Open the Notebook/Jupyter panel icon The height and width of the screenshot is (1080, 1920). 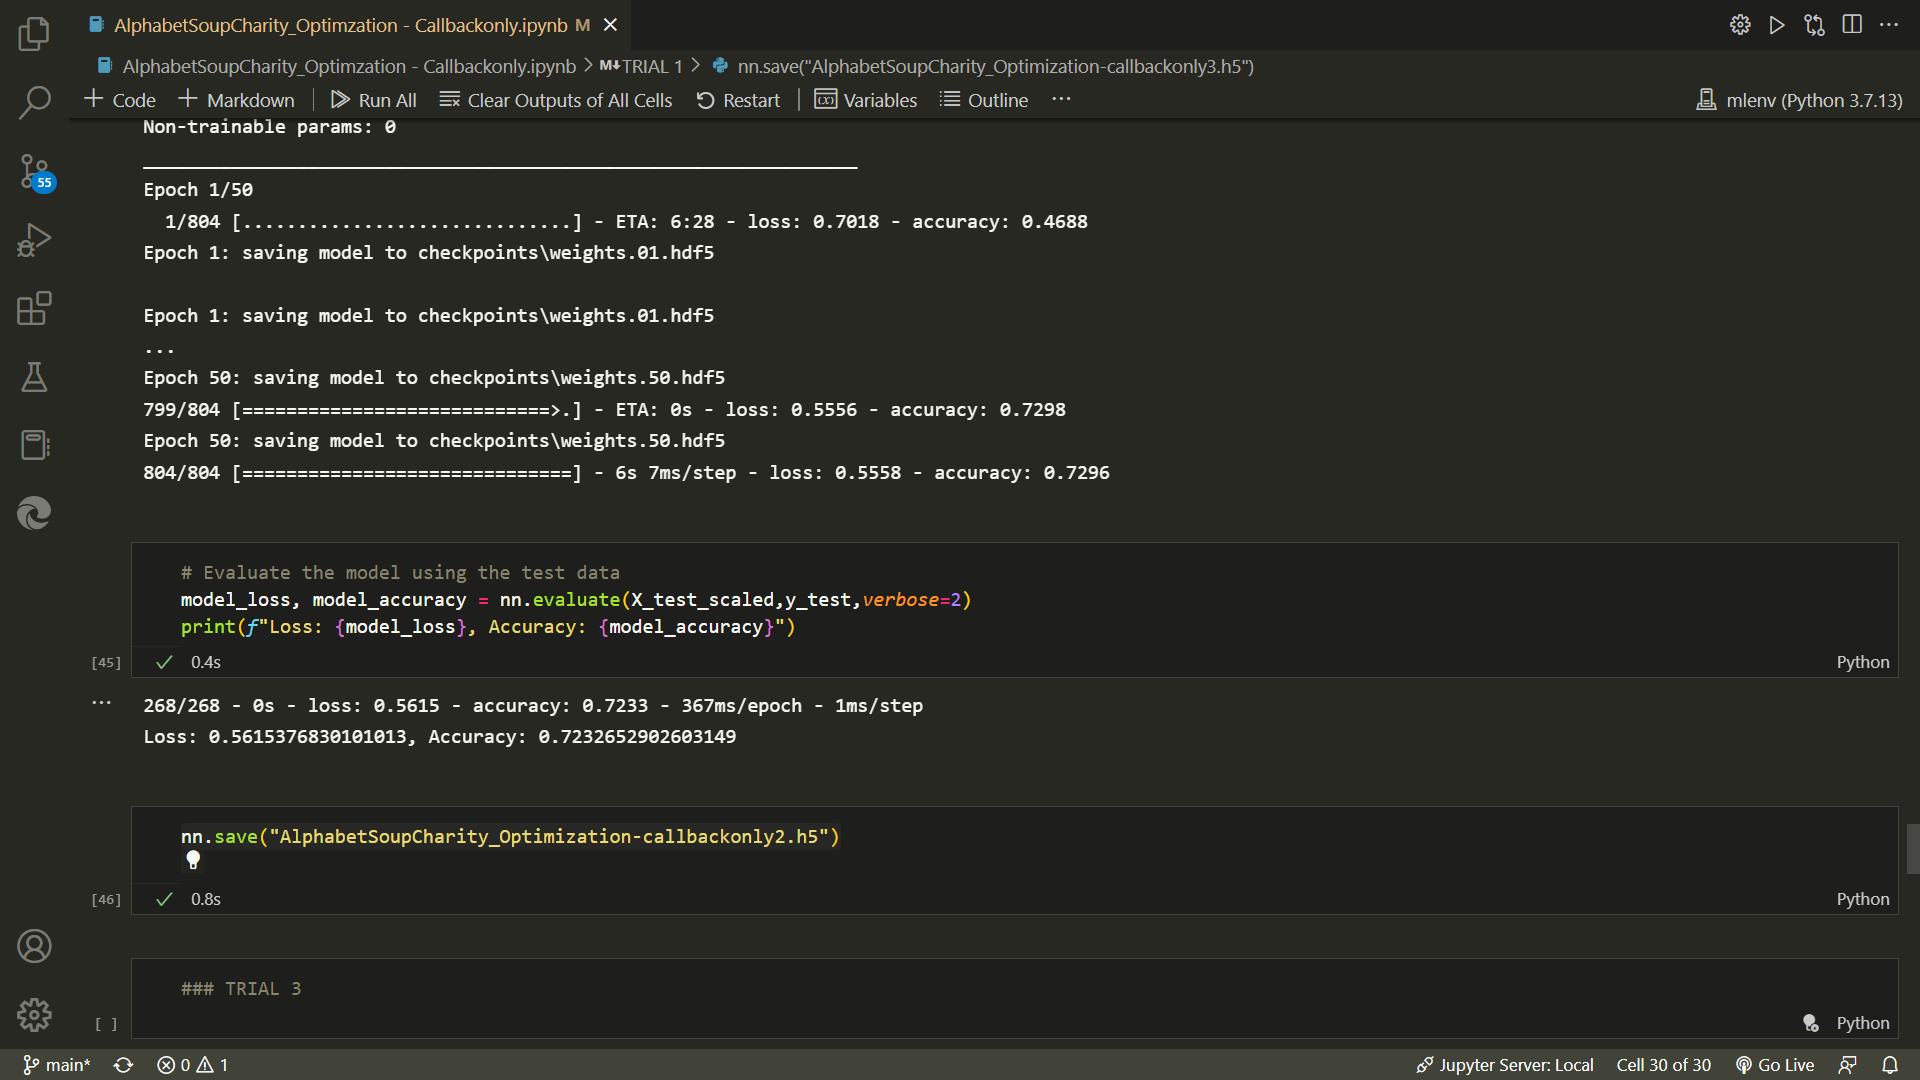[34, 445]
